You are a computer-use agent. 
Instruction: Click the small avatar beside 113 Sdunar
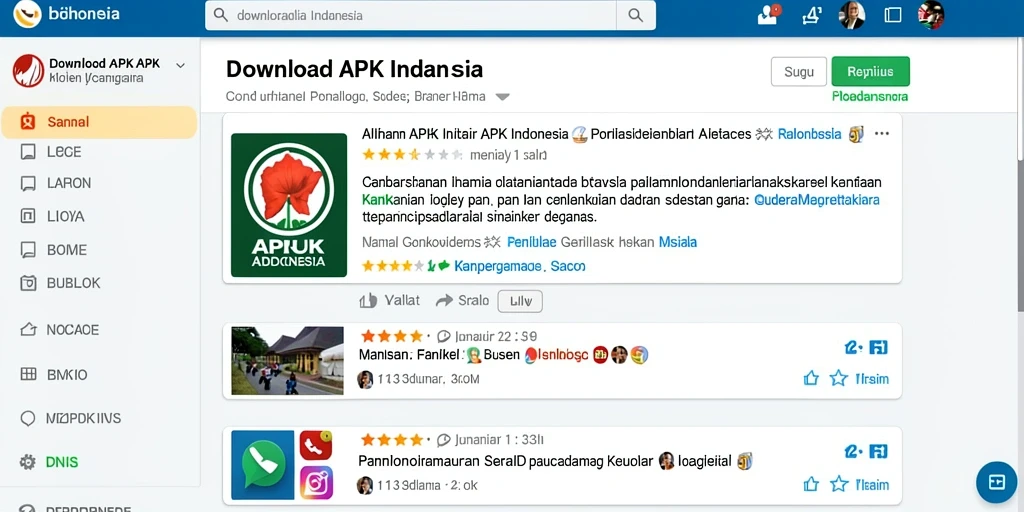pyautogui.click(x=366, y=379)
